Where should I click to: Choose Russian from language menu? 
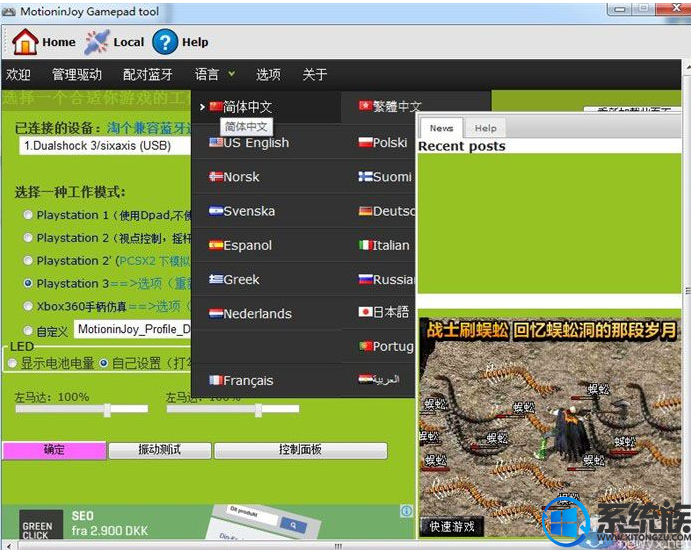coord(386,279)
